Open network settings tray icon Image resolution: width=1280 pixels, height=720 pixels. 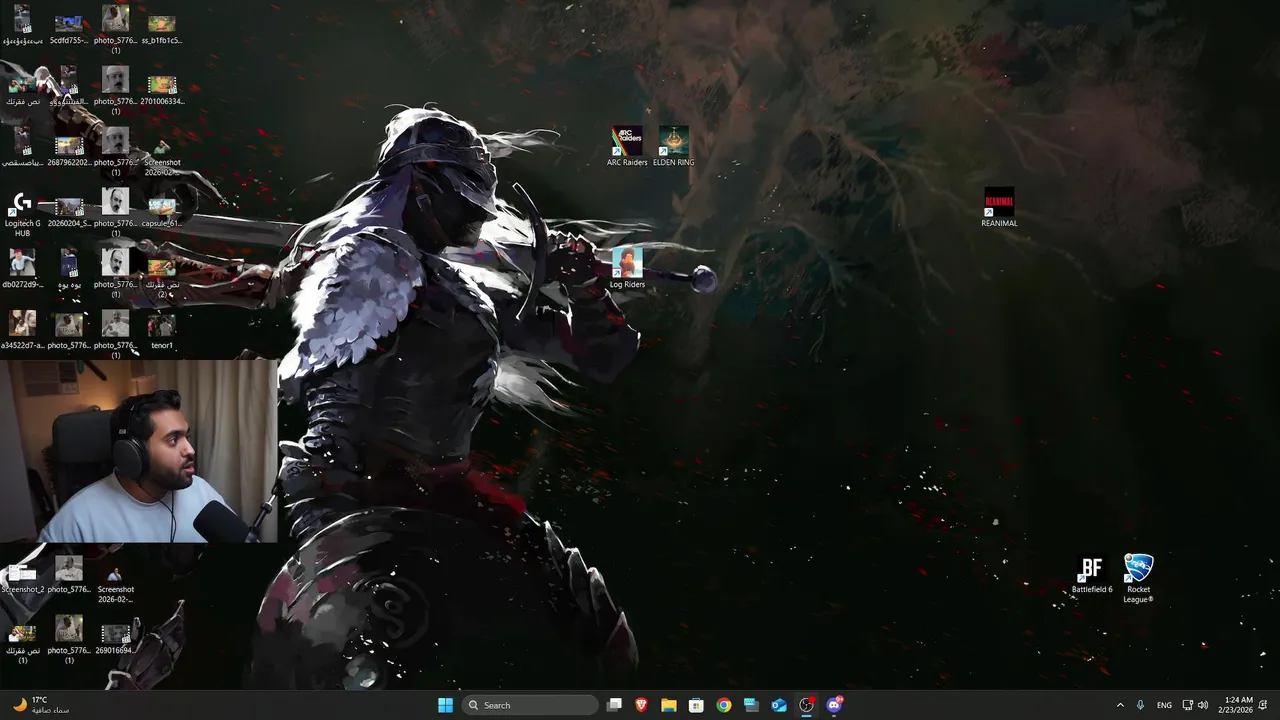(x=1187, y=705)
